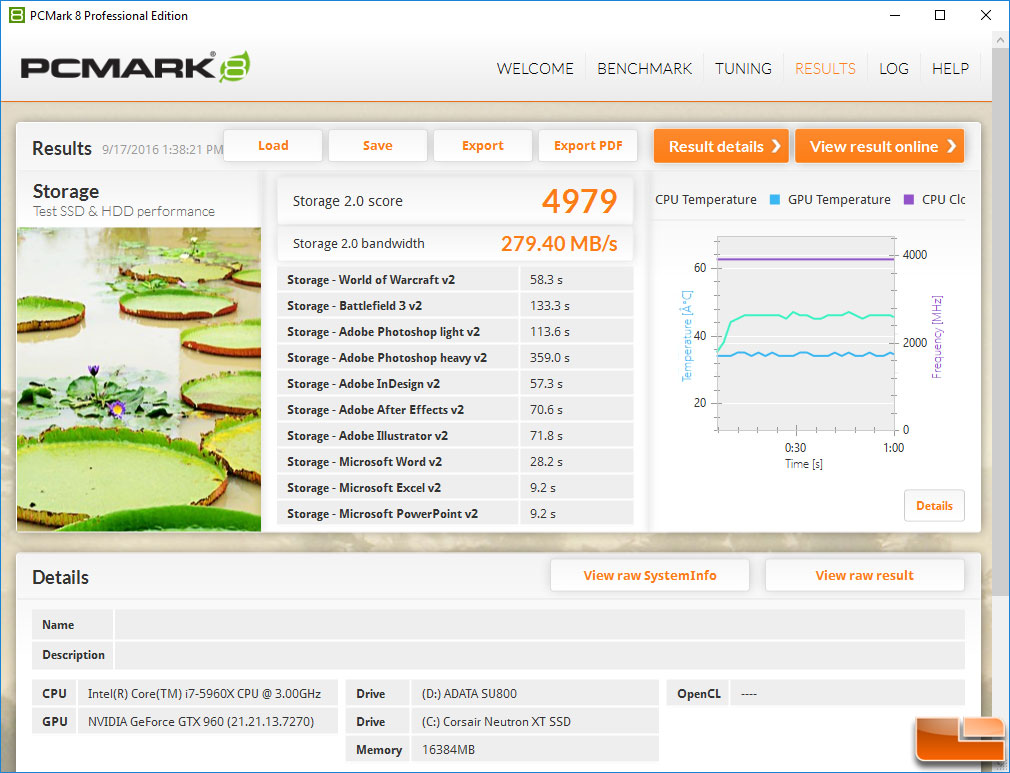This screenshot has height=773, width=1010.
Task: Click the ADATA SU800 drive entry
Action: (x=535, y=694)
